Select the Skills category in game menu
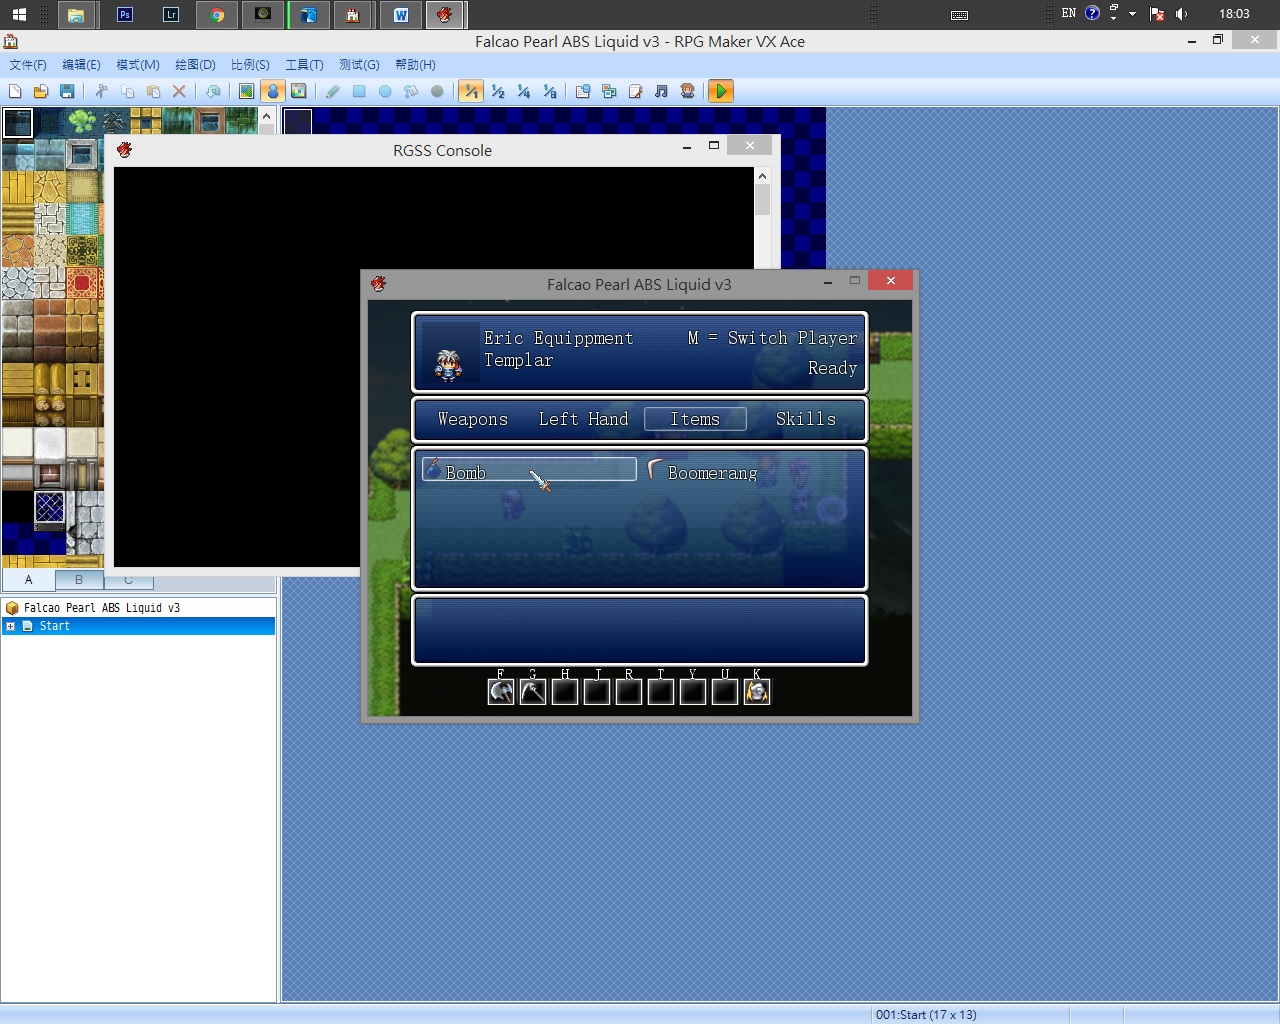Viewport: 1280px width, 1024px height. coord(806,419)
